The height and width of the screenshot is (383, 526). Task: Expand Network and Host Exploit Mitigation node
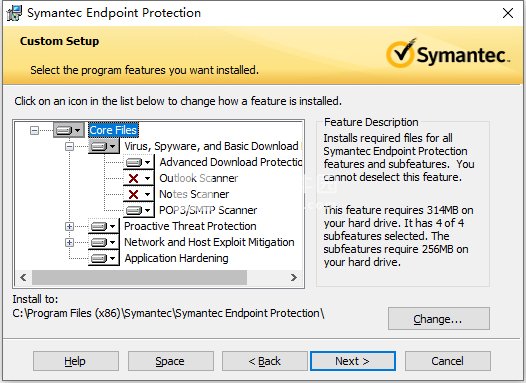click(x=69, y=242)
